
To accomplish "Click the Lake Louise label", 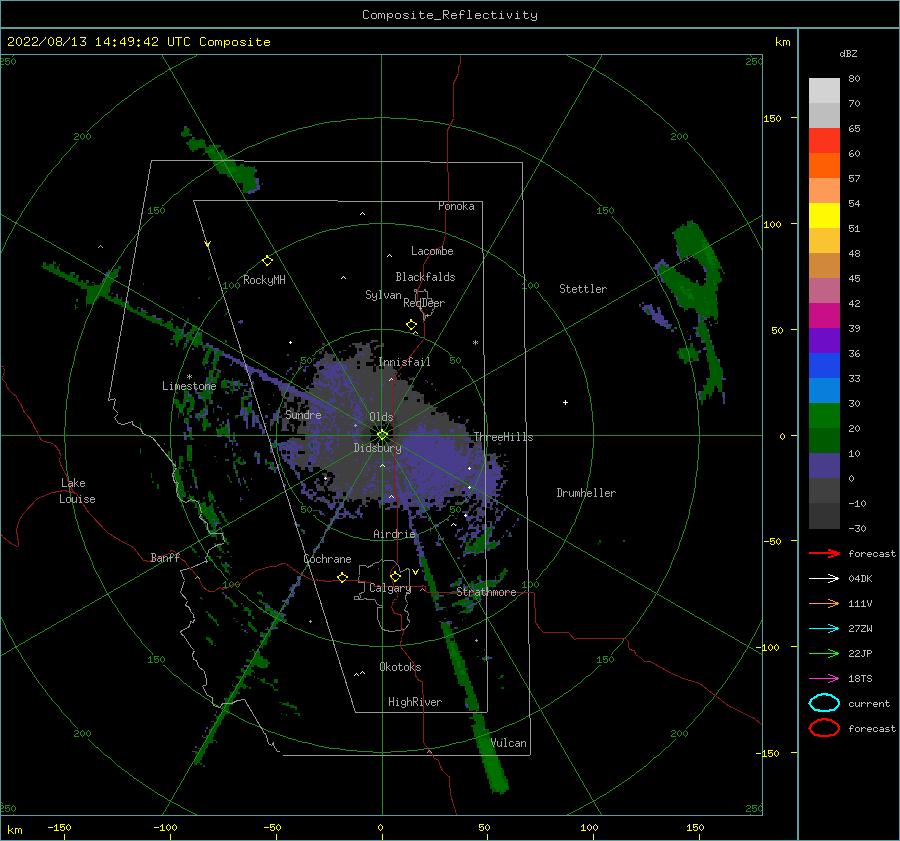I will point(77,491).
